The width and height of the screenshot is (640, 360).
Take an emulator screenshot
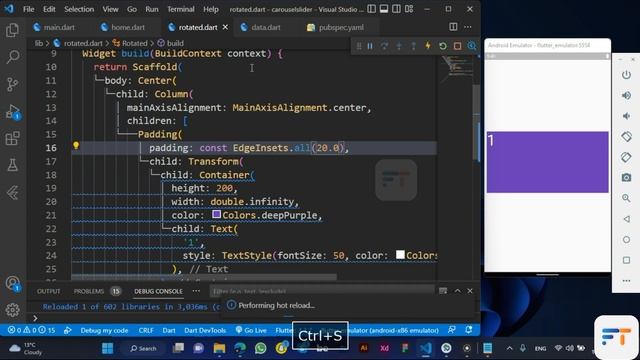coord(626,178)
